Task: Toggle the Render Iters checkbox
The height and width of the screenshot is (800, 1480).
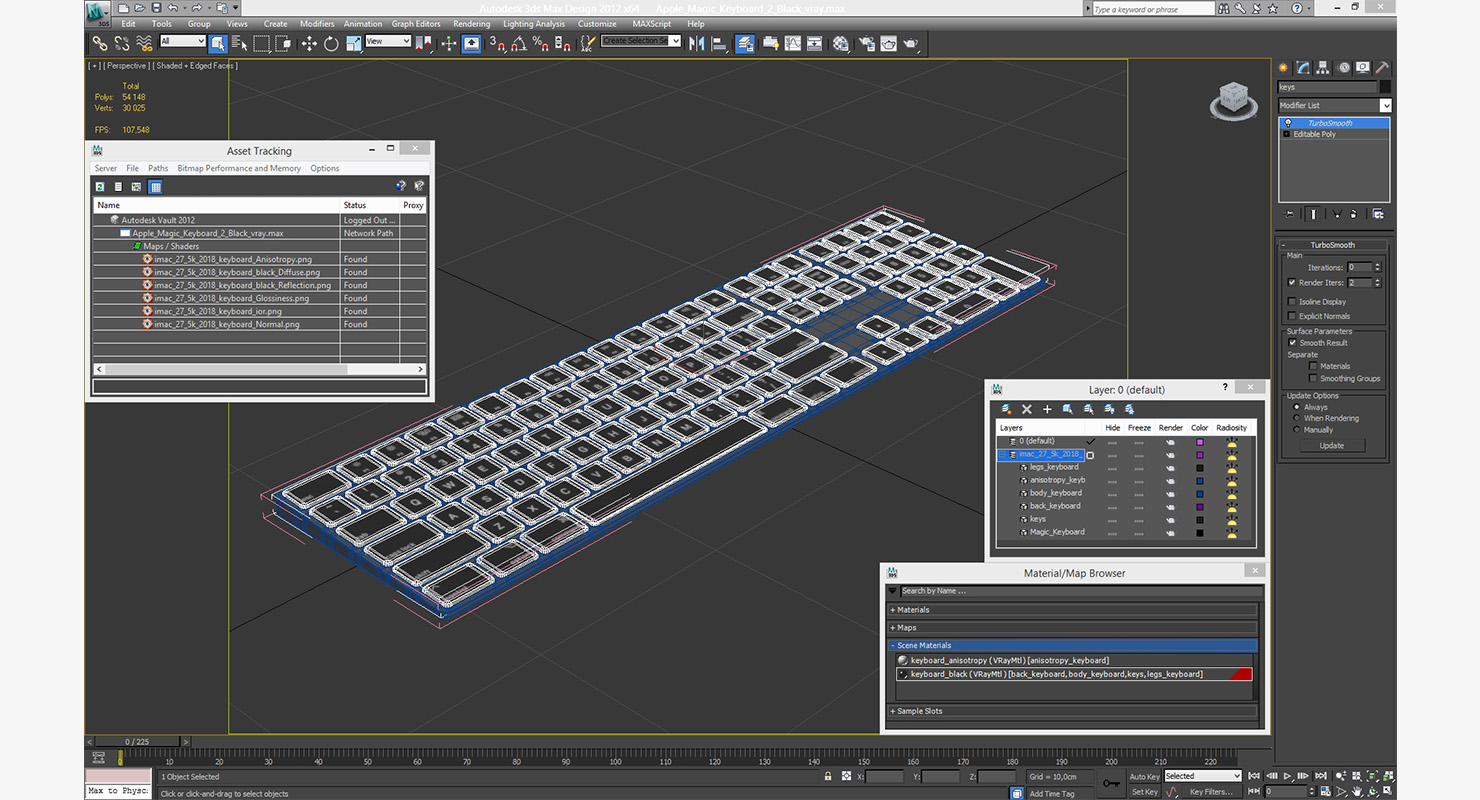Action: 1292,283
